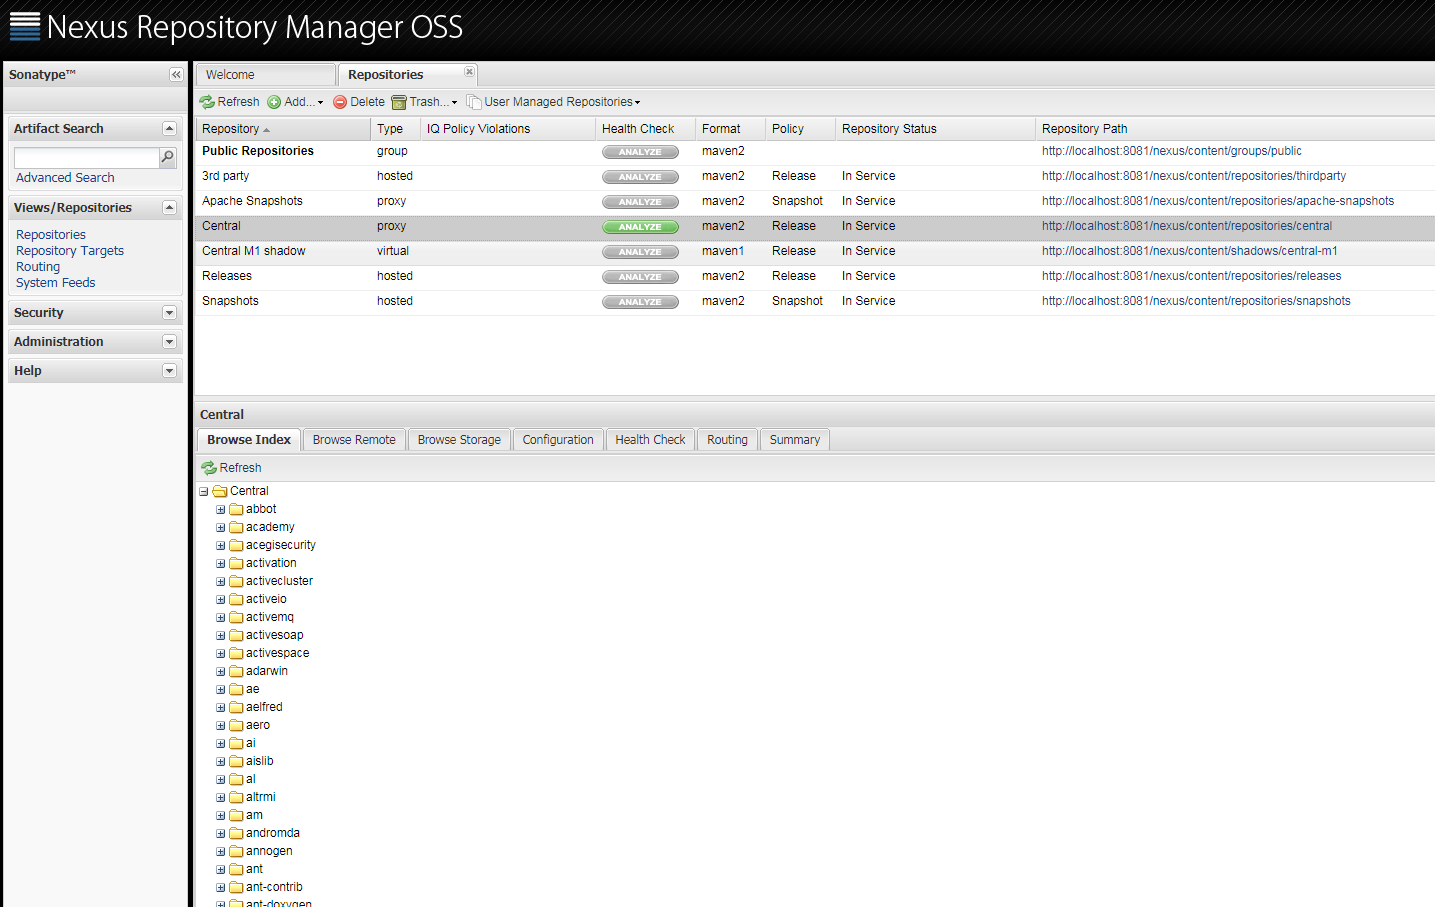Click ANALYZE for 3rd party repository

pyautogui.click(x=640, y=177)
